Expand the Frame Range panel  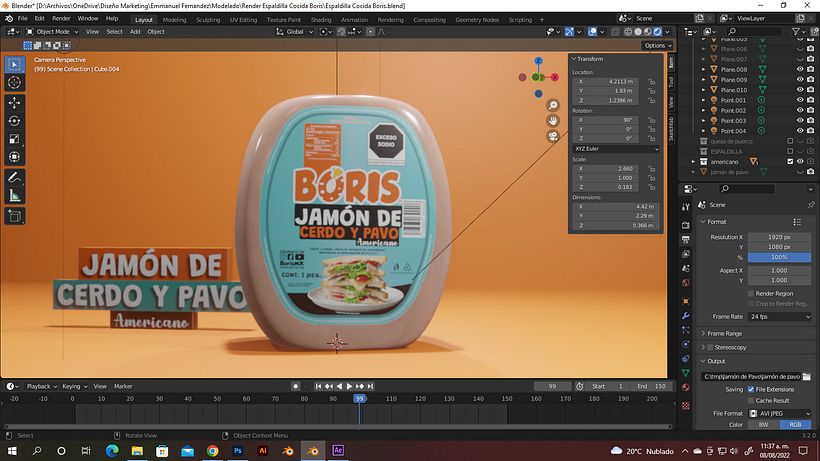click(724, 333)
